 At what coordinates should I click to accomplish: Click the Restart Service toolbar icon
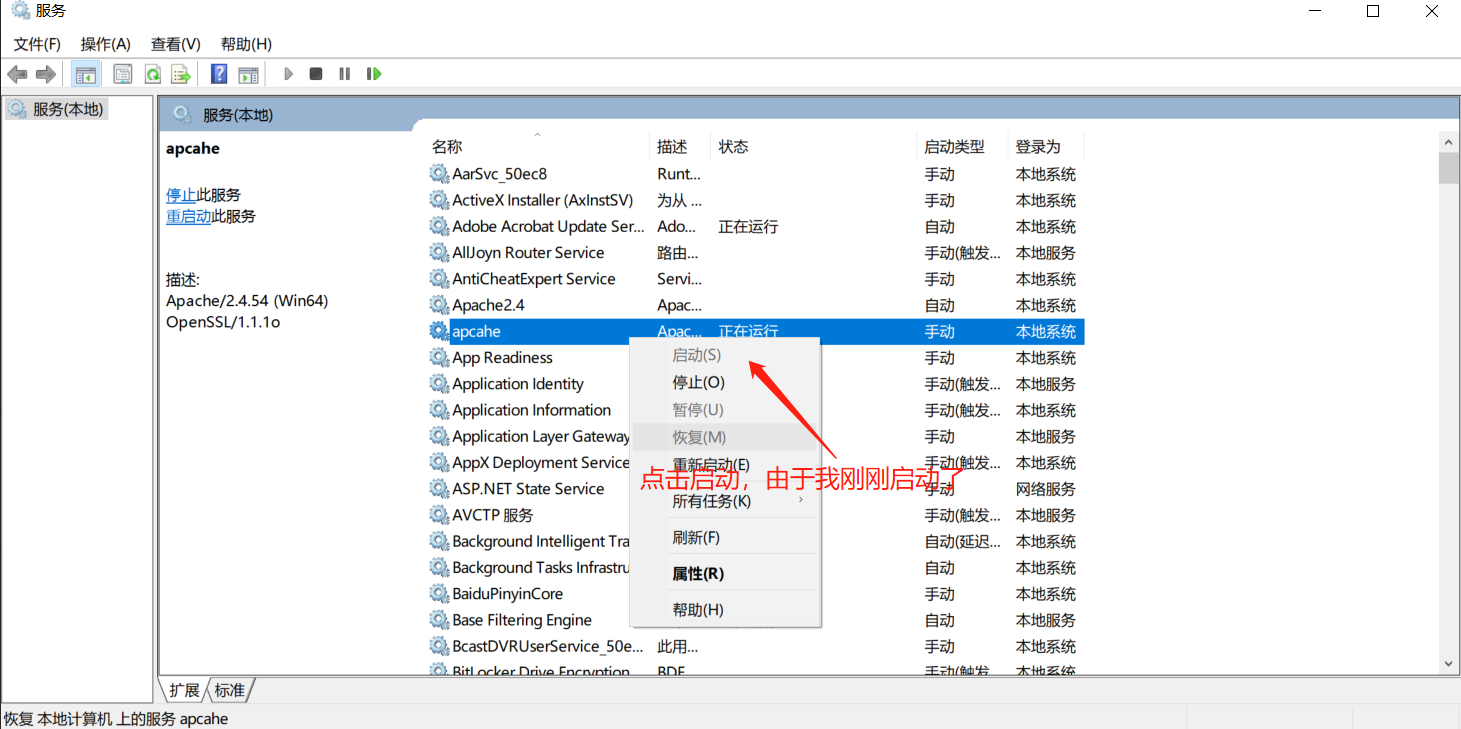tap(374, 74)
